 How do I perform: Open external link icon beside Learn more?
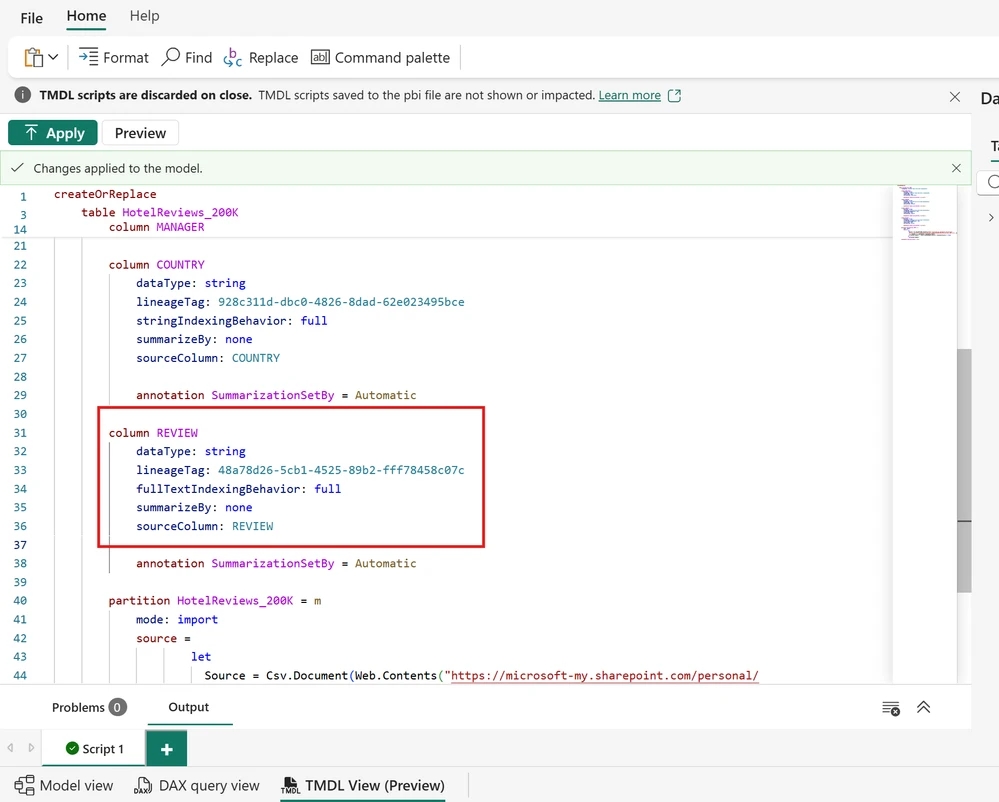(x=674, y=96)
